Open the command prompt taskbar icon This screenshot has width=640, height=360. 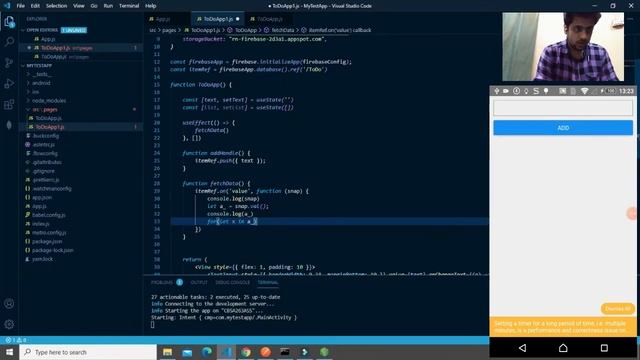[x=285, y=352]
